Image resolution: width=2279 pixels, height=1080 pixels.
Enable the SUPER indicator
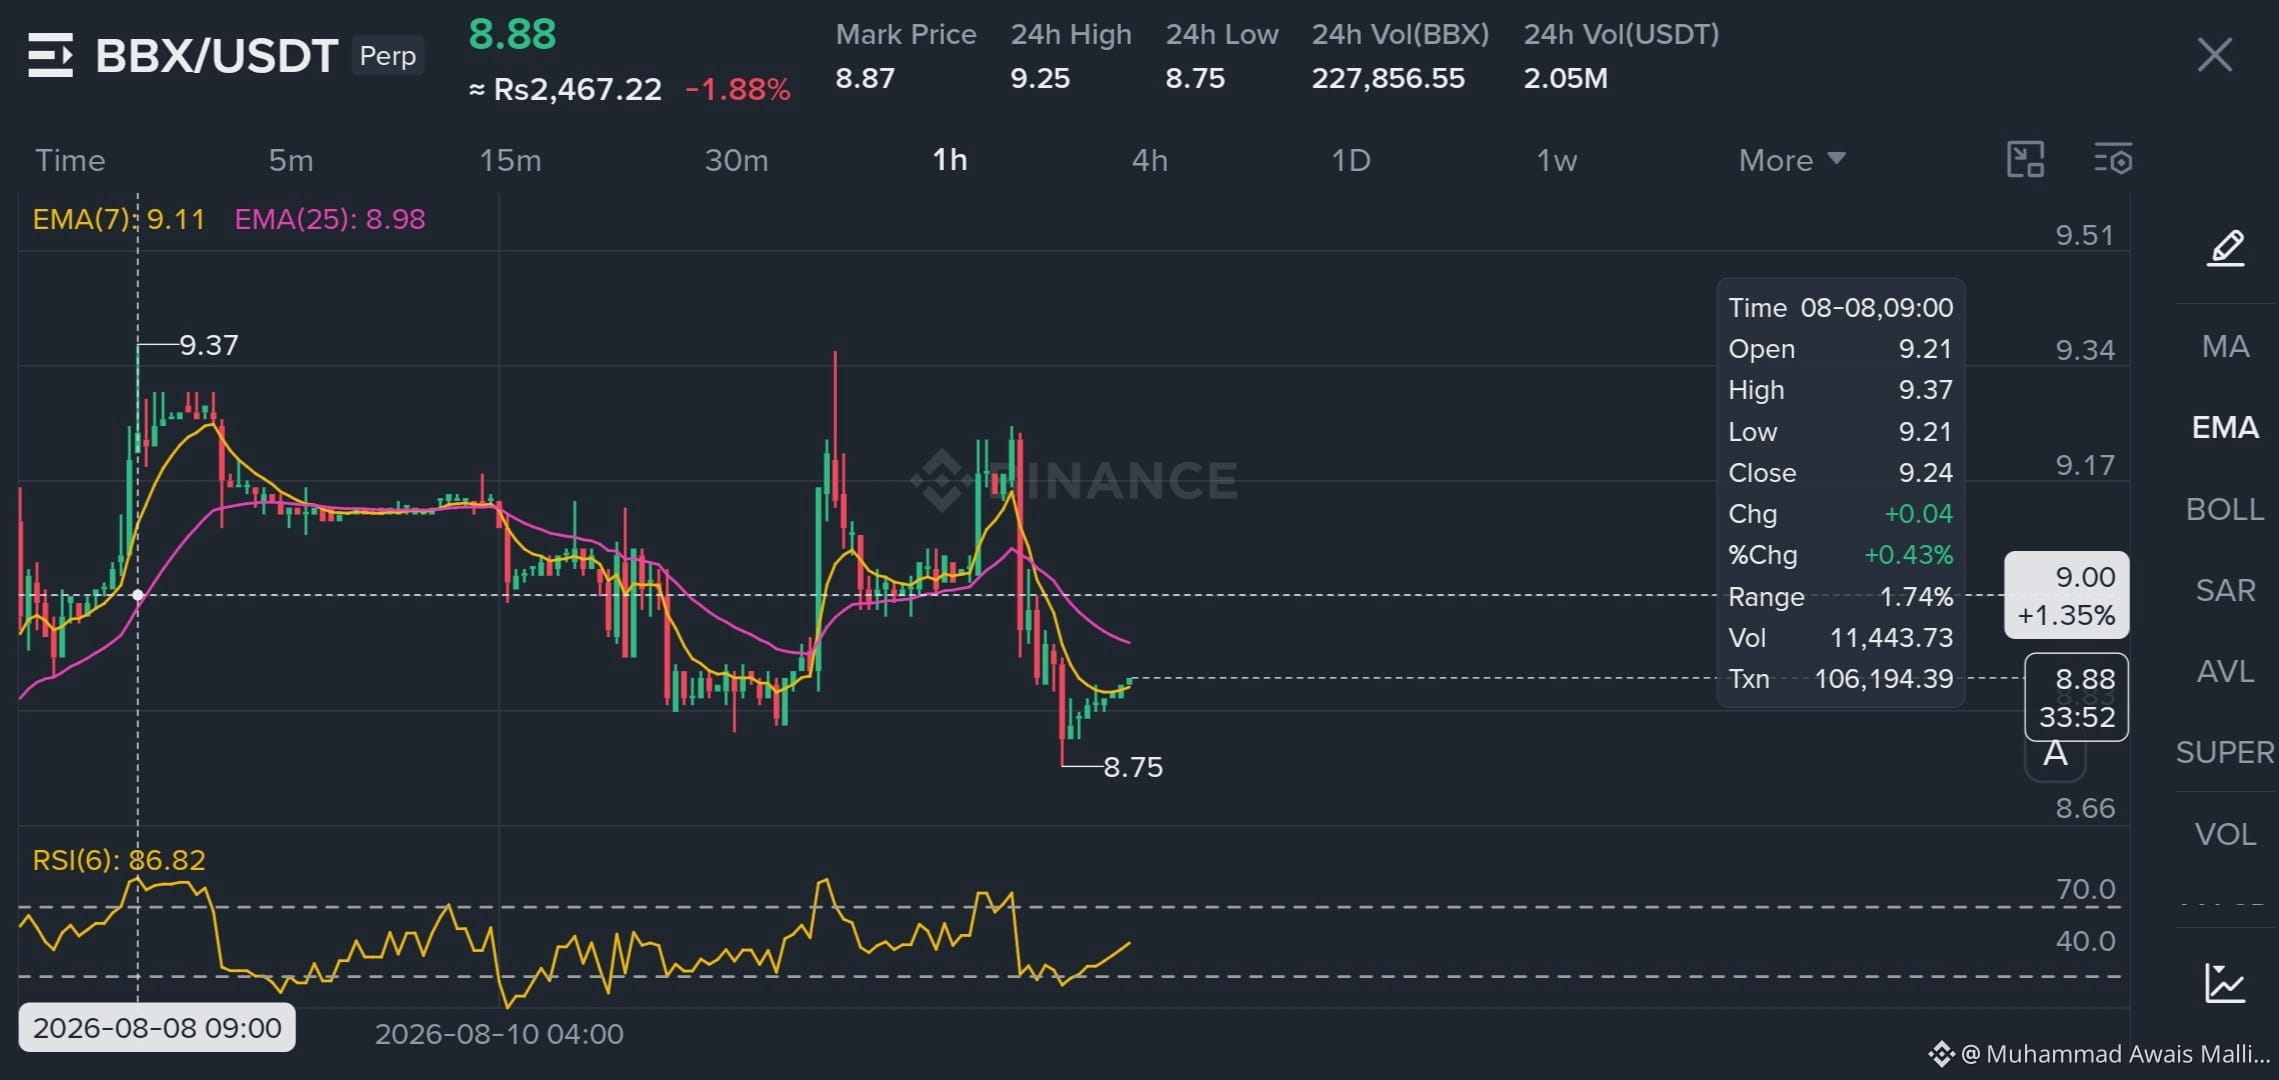point(2225,752)
